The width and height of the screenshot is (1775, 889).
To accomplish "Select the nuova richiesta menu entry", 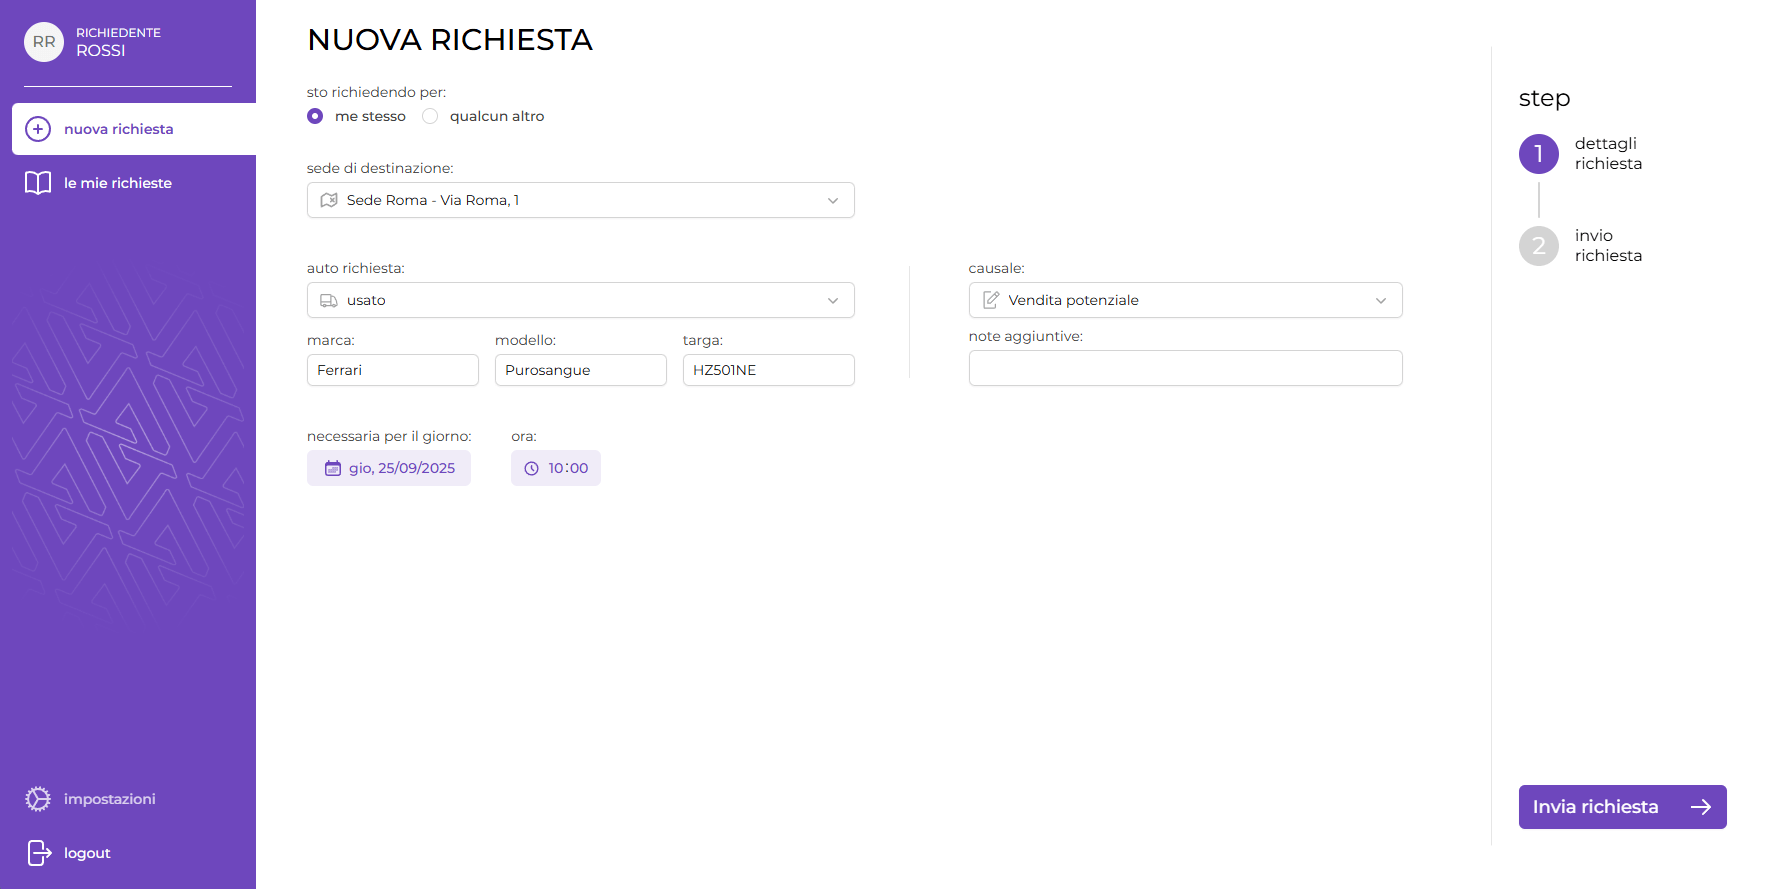I will click(x=118, y=129).
